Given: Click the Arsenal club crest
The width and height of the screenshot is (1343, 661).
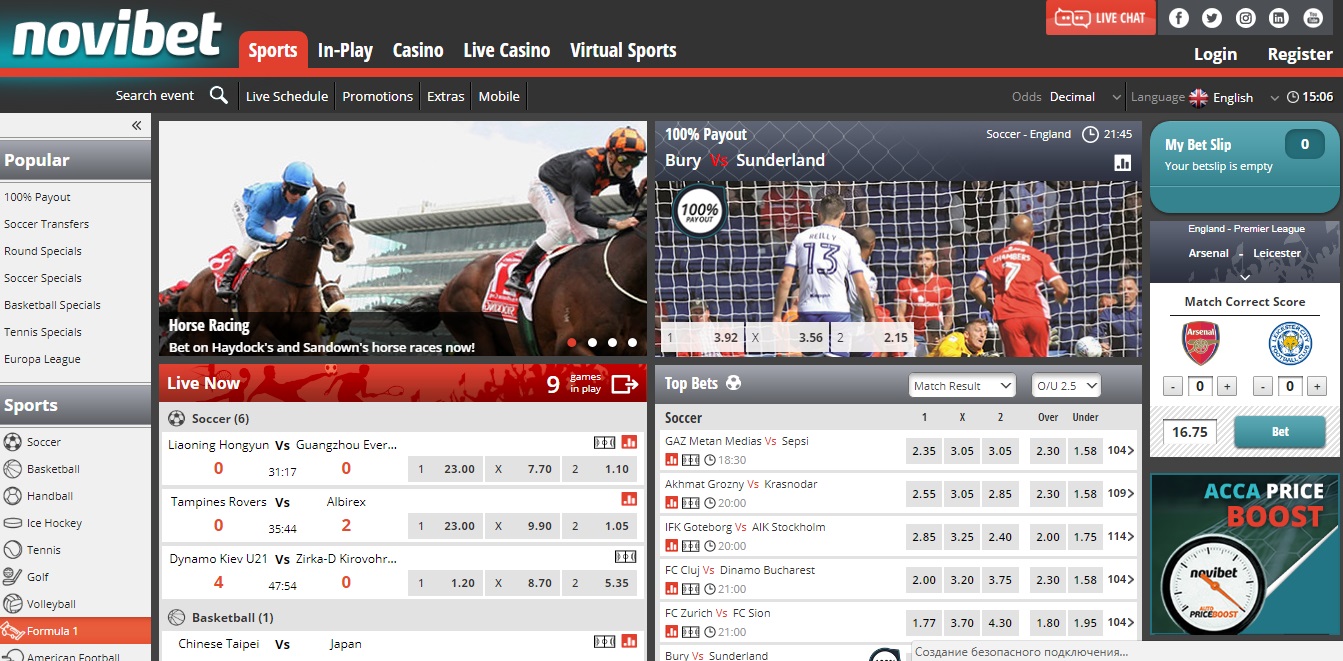Looking at the screenshot, I should tap(1200, 343).
